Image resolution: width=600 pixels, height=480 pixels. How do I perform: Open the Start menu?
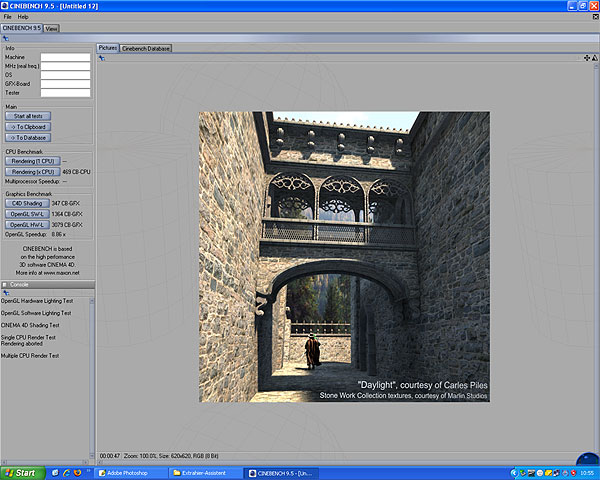(20, 471)
